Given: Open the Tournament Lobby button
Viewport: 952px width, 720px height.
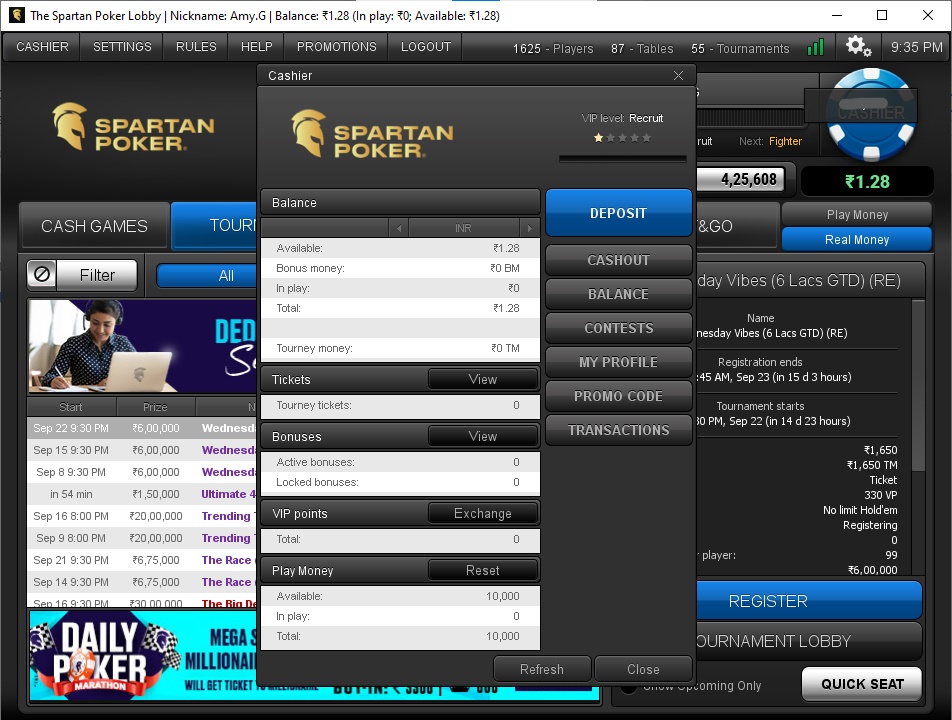Looking at the screenshot, I should click(x=809, y=641).
